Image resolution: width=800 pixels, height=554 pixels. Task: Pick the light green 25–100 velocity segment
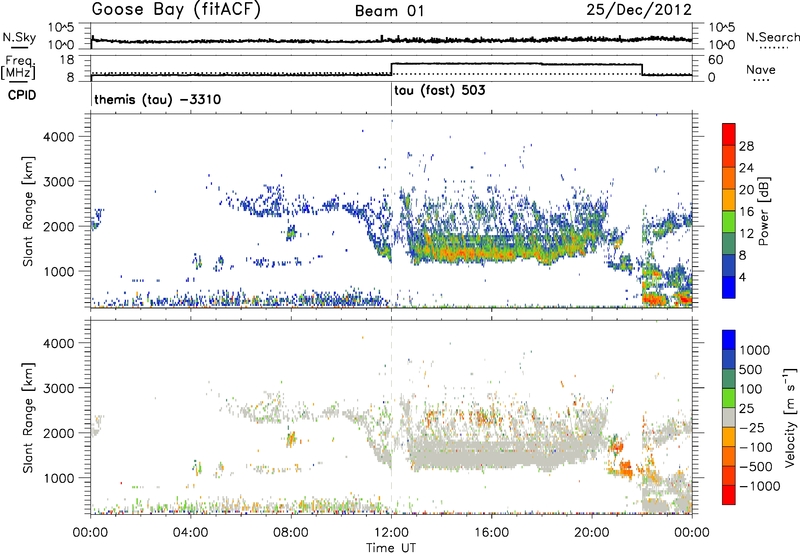coord(729,398)
